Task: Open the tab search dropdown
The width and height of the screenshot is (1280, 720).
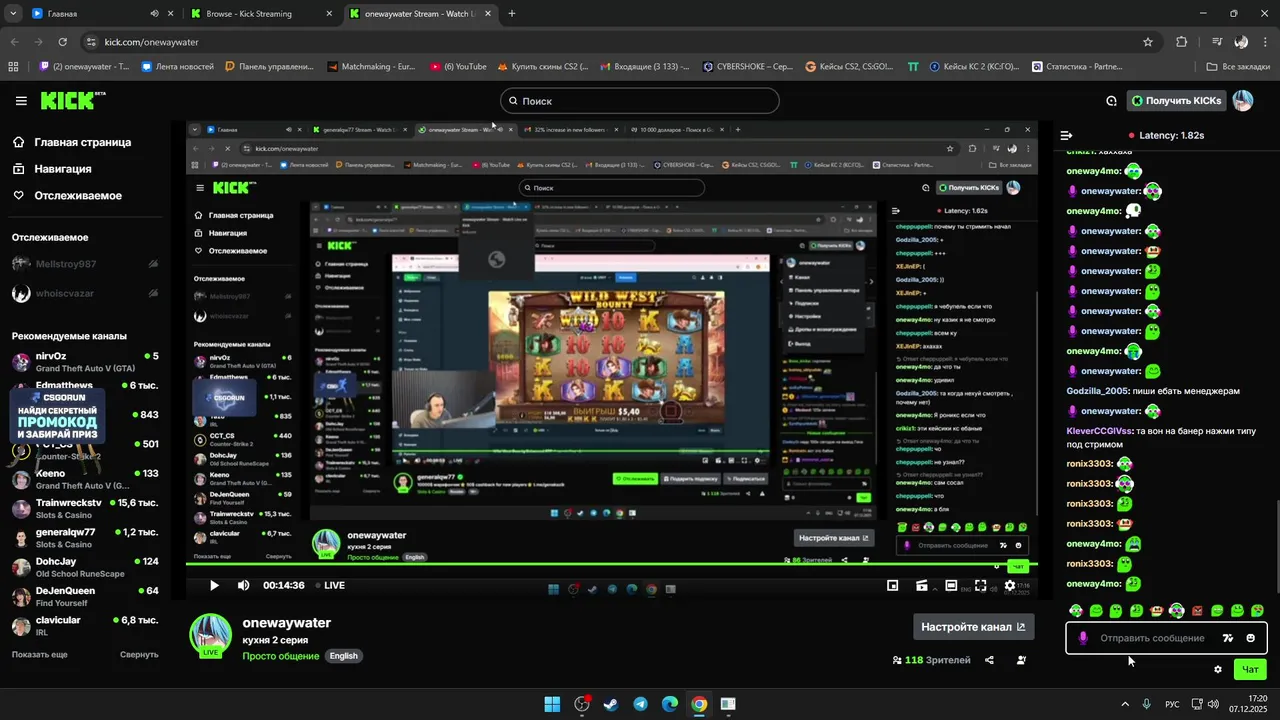Action: click(x=12, y=14)
